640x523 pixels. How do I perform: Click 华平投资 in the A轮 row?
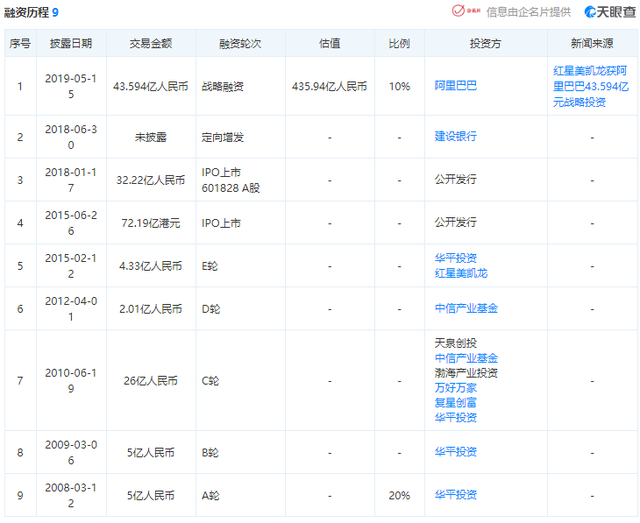(455, 494)
